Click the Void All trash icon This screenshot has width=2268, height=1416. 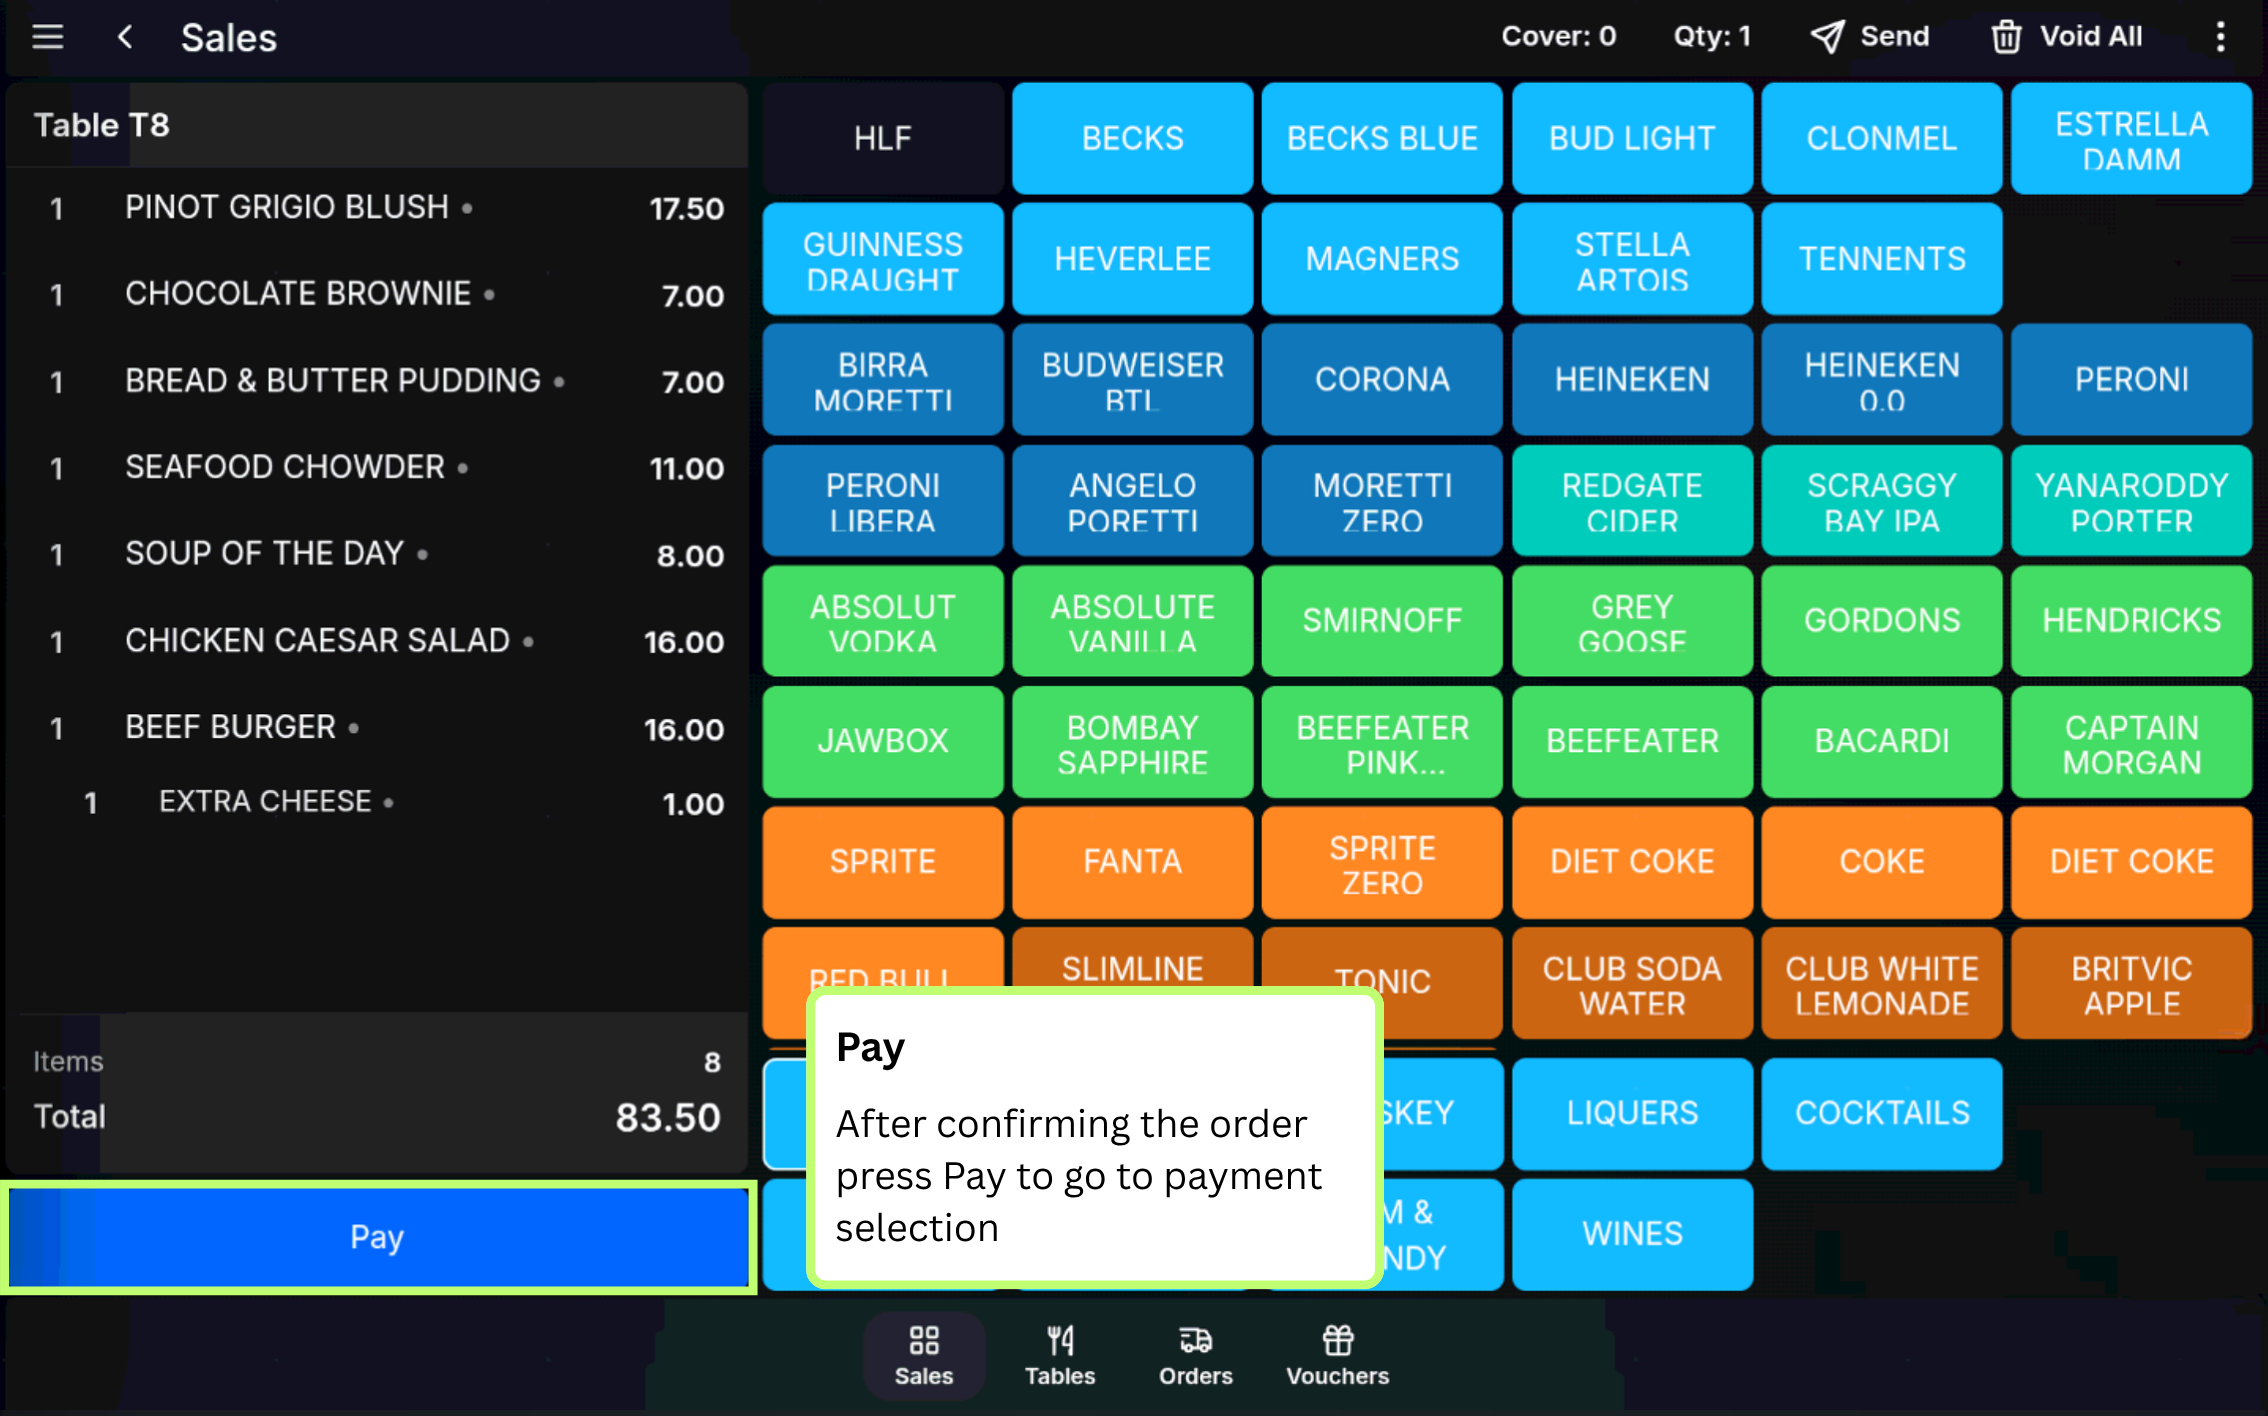click(x=2006, y=37)
